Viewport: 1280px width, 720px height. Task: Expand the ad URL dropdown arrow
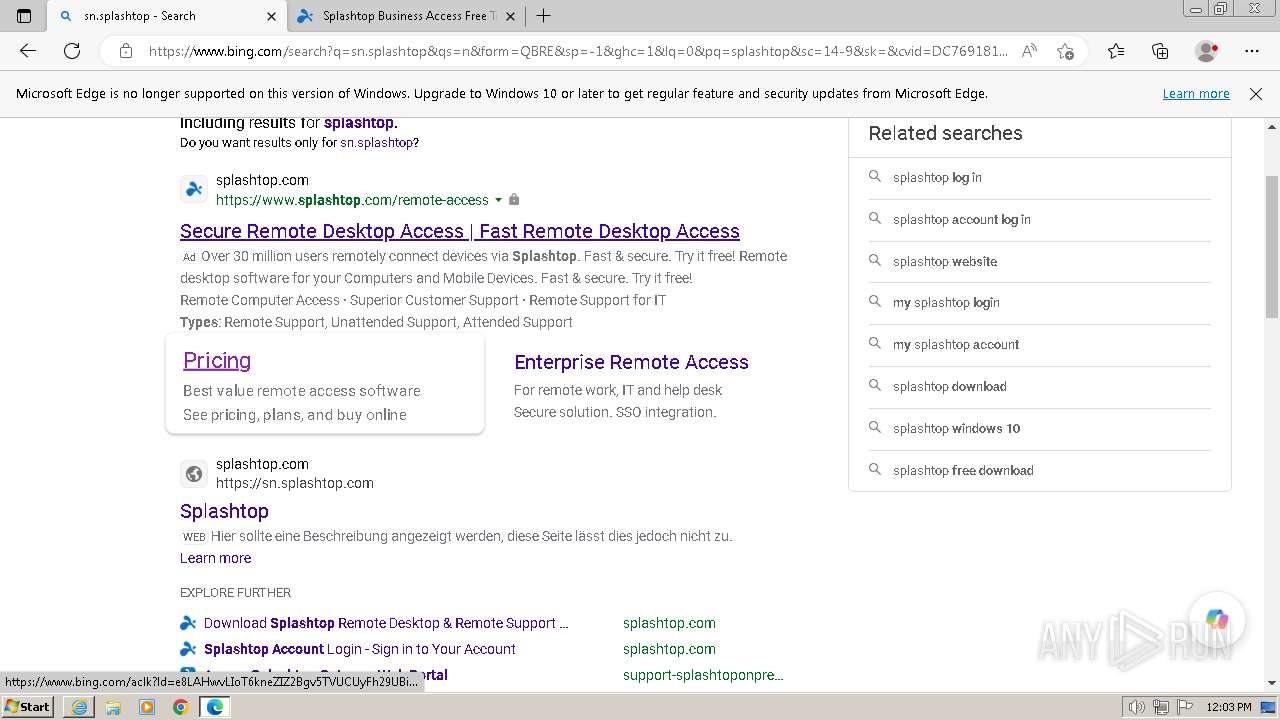498,200
